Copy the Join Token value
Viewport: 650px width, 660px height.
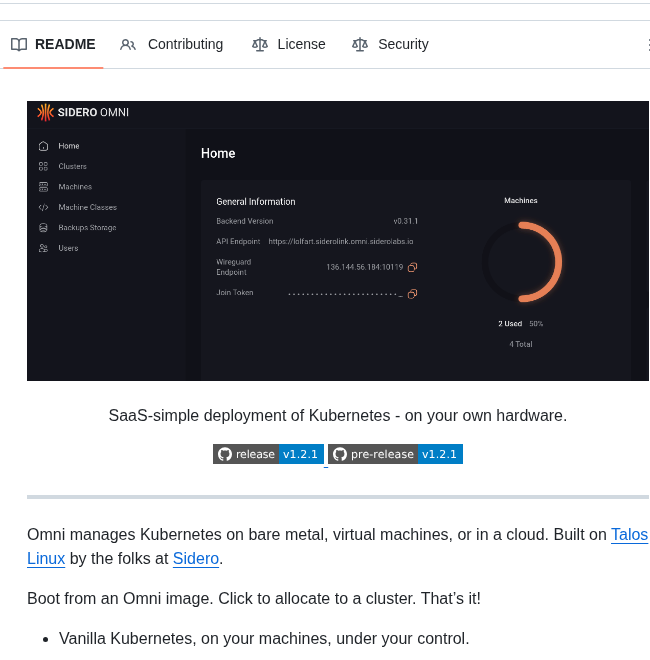click(x=412, y=293)
